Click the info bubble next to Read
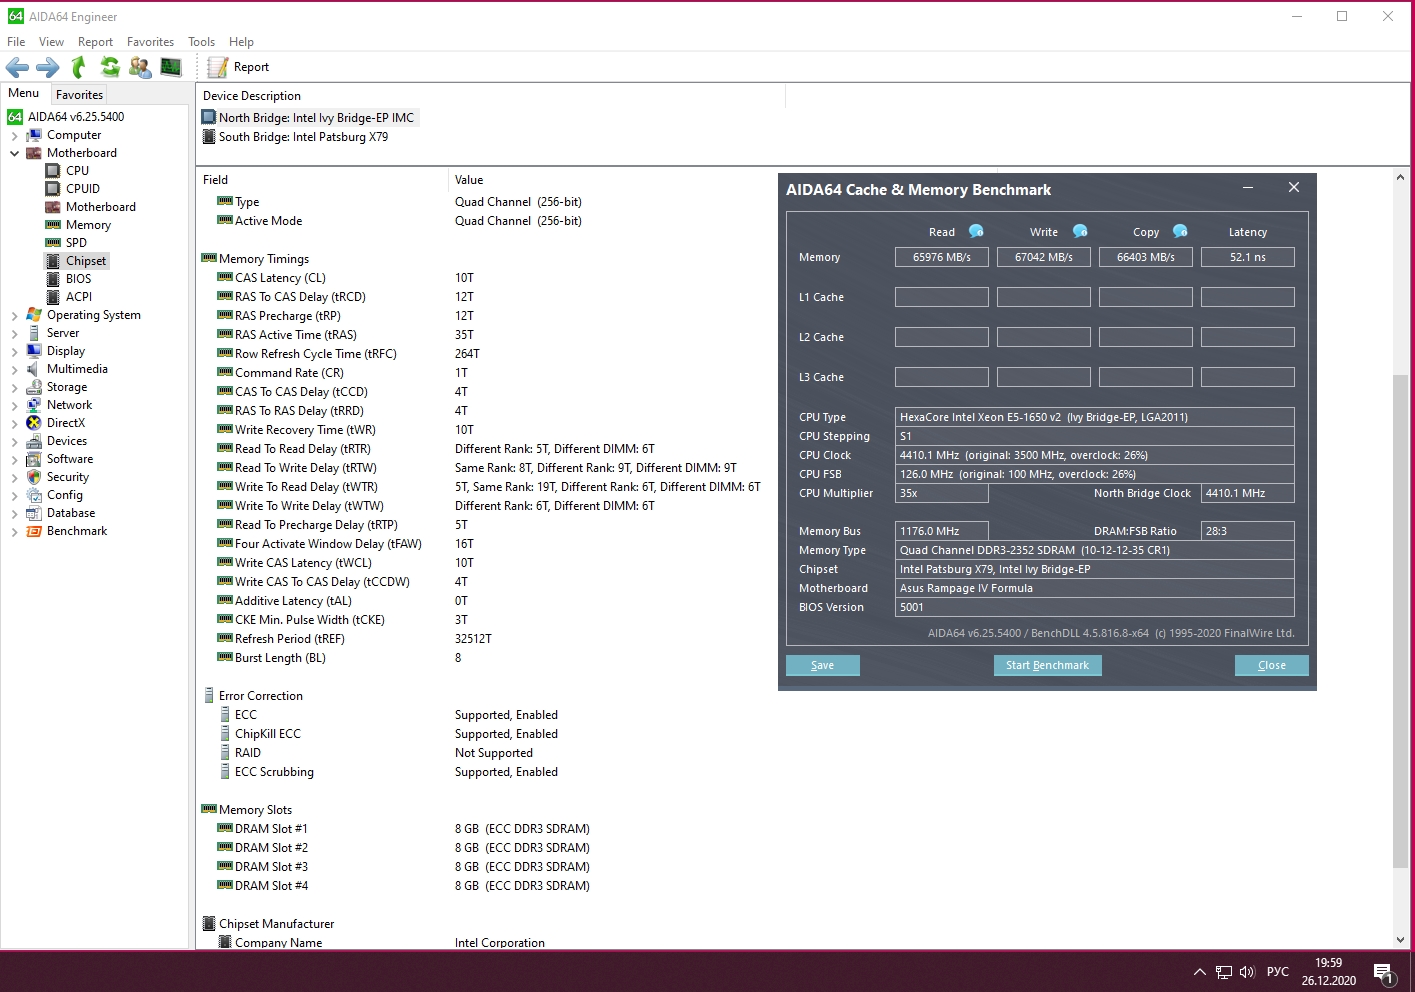The height and width of the screenshot is (992, 1415). coord(976,231)
